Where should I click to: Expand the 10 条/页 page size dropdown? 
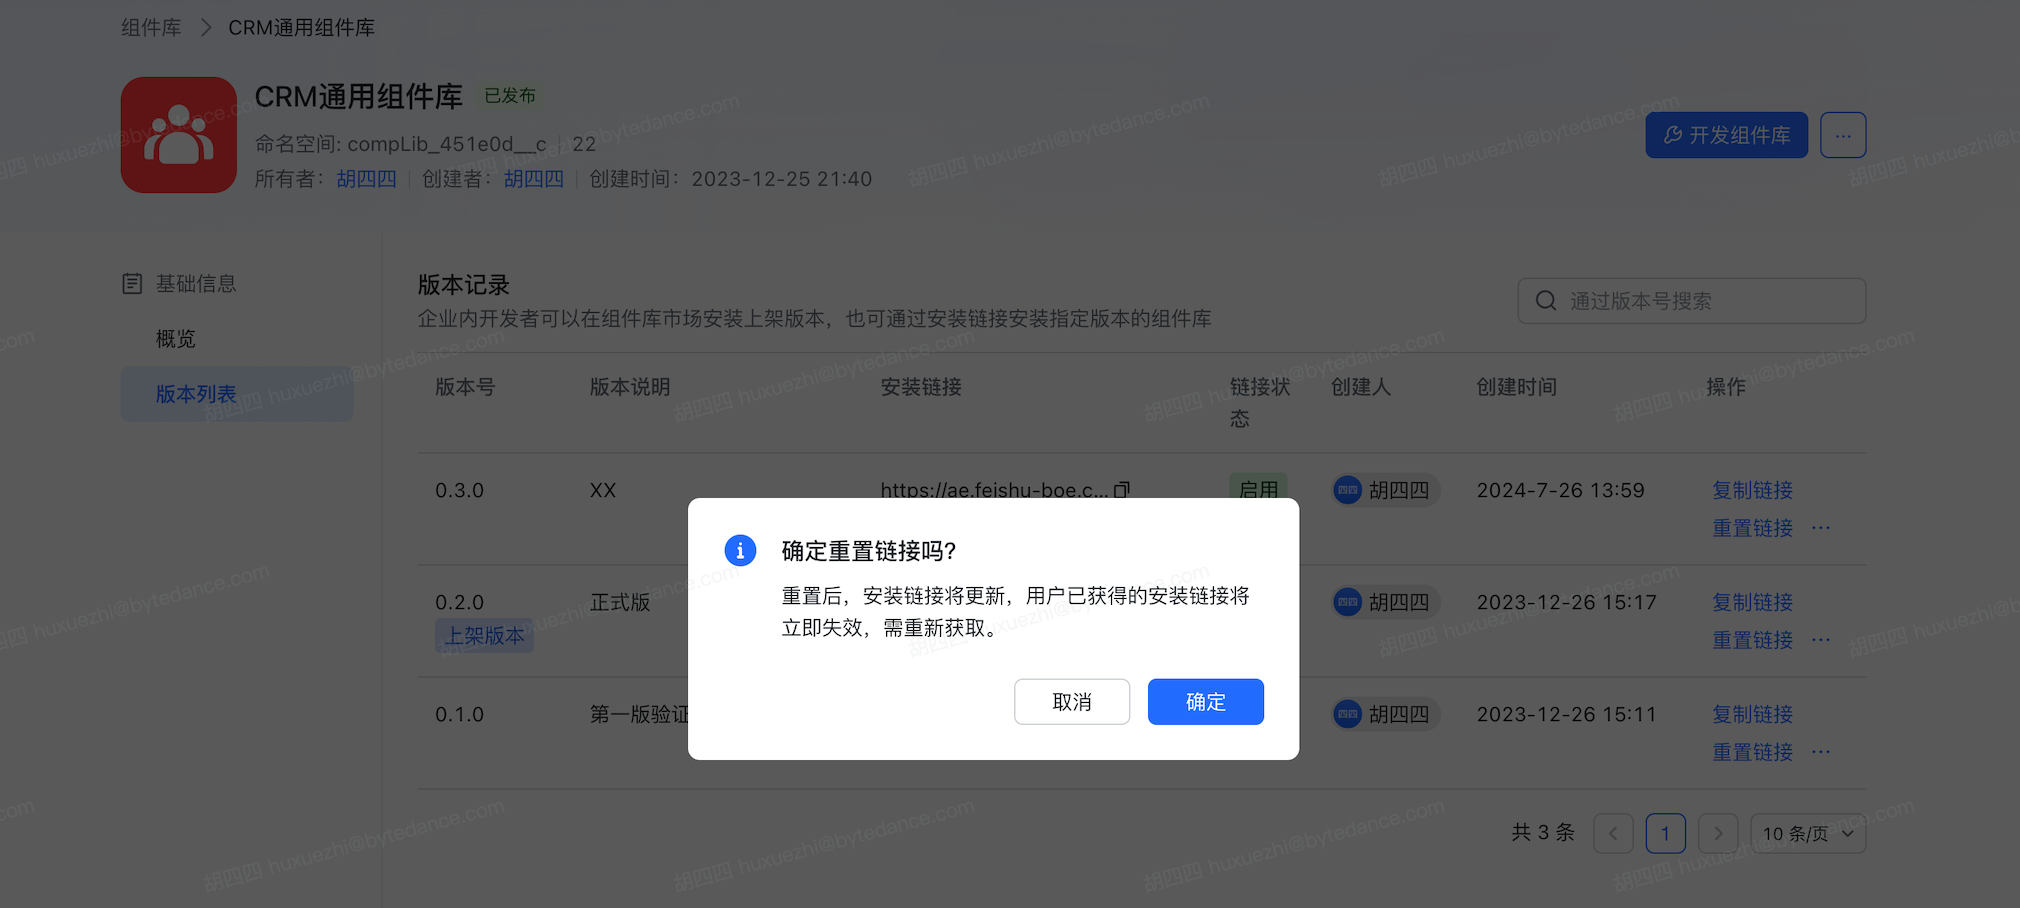pyautogui.click(x=1808, y=834)
